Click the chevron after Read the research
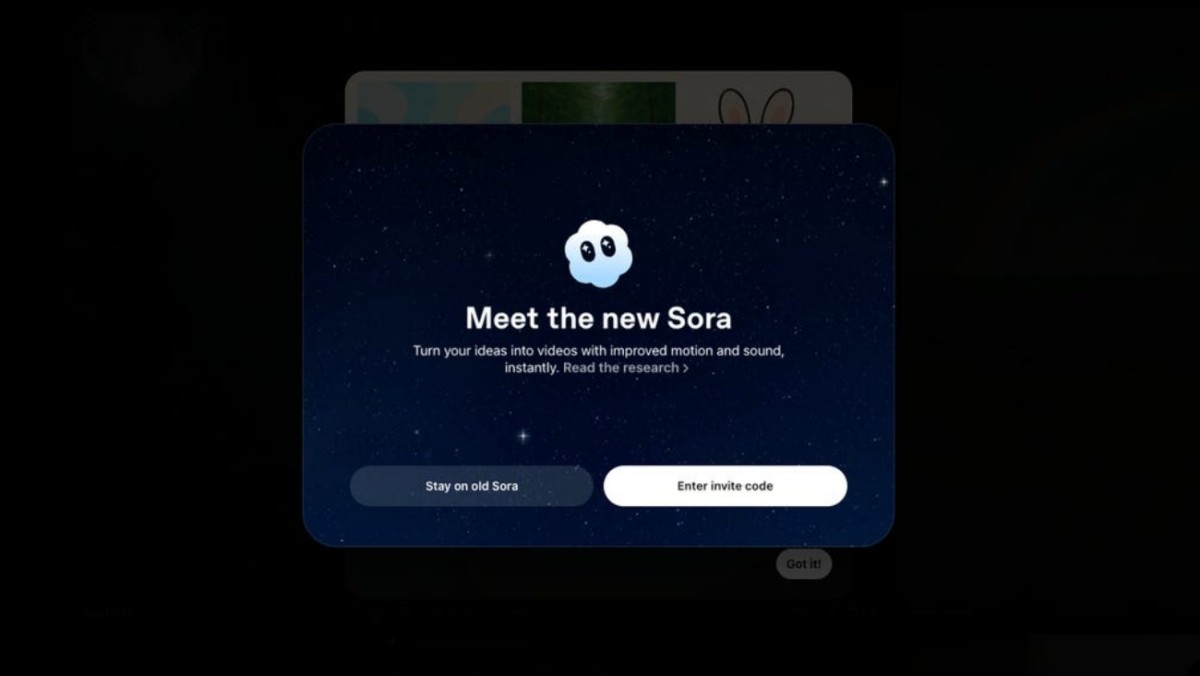 click(685, 369)
